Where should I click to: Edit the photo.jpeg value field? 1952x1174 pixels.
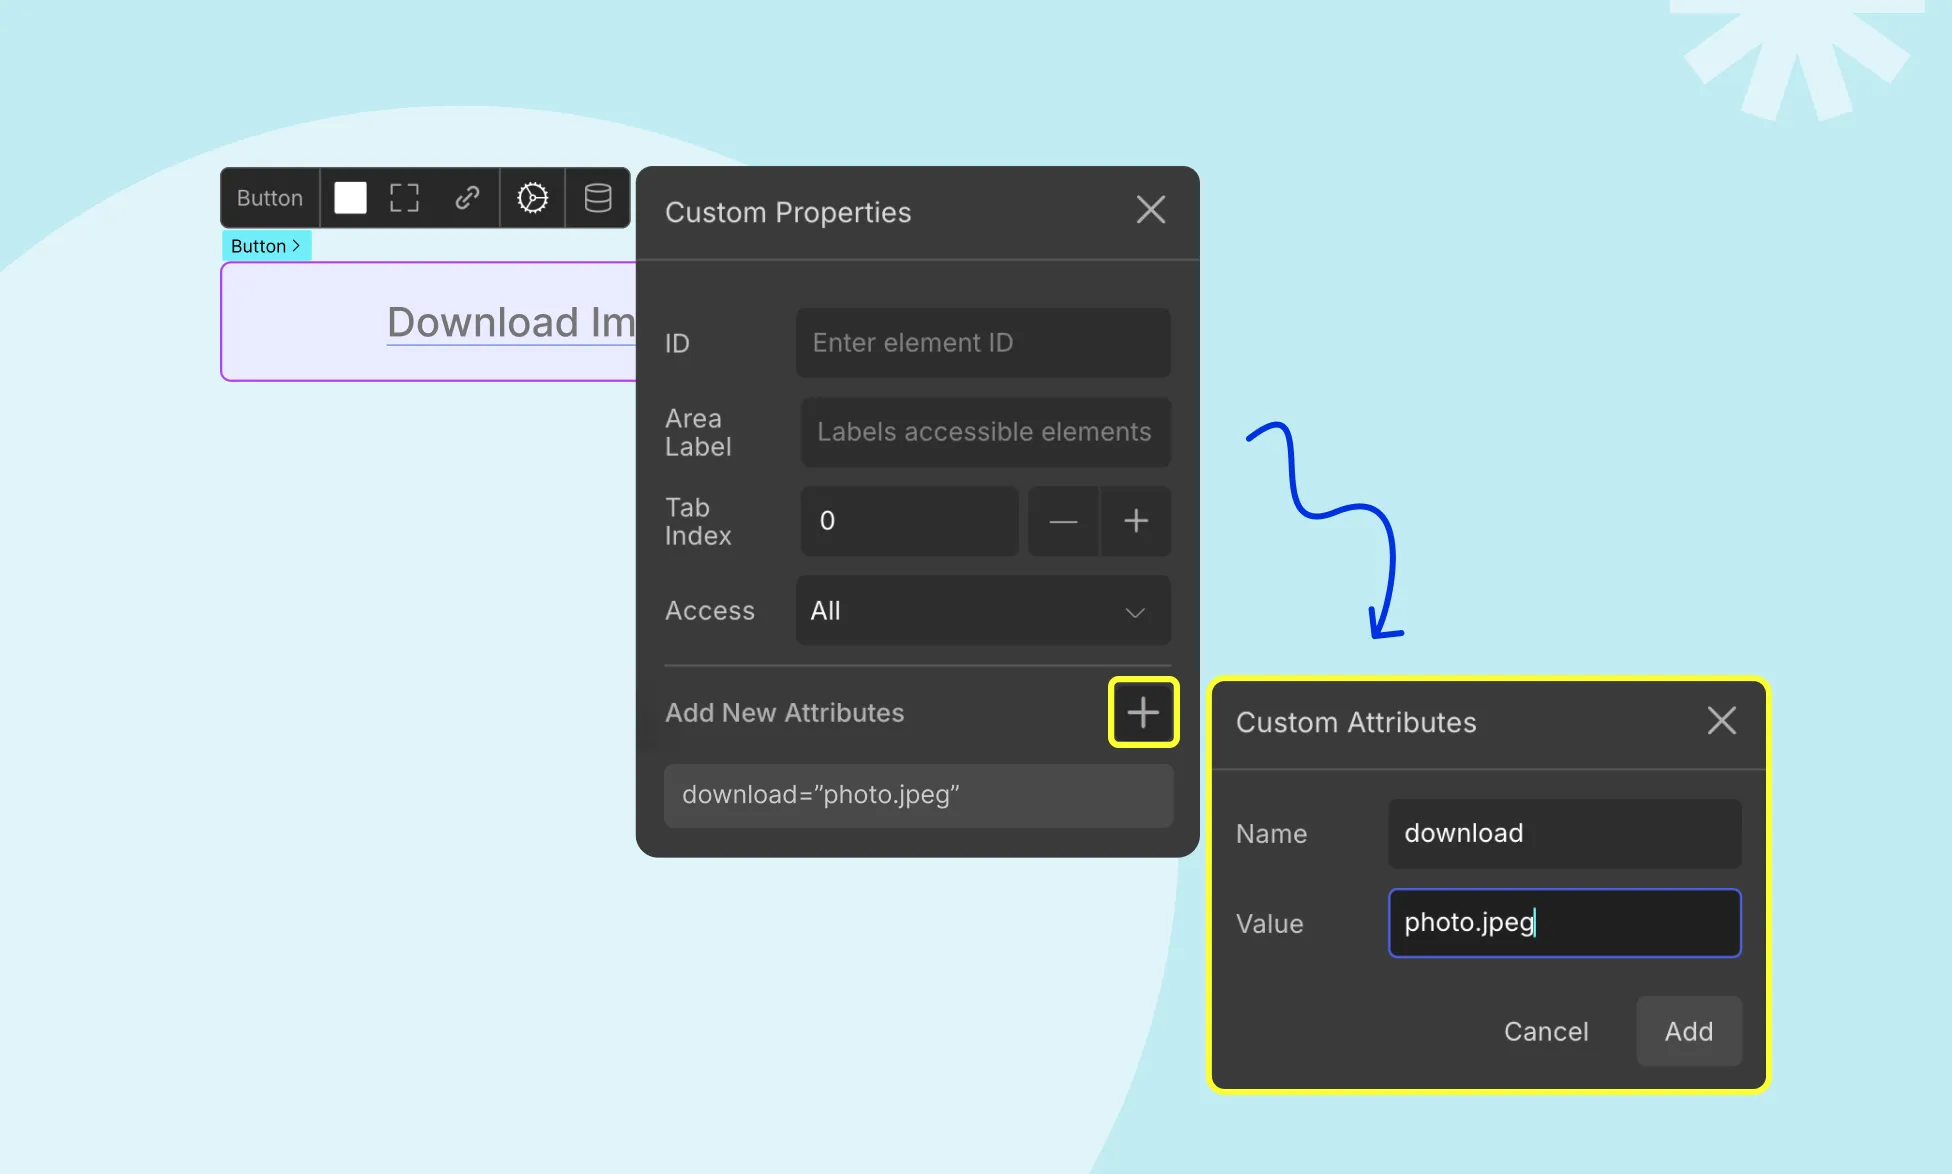tap(1564, 923)
